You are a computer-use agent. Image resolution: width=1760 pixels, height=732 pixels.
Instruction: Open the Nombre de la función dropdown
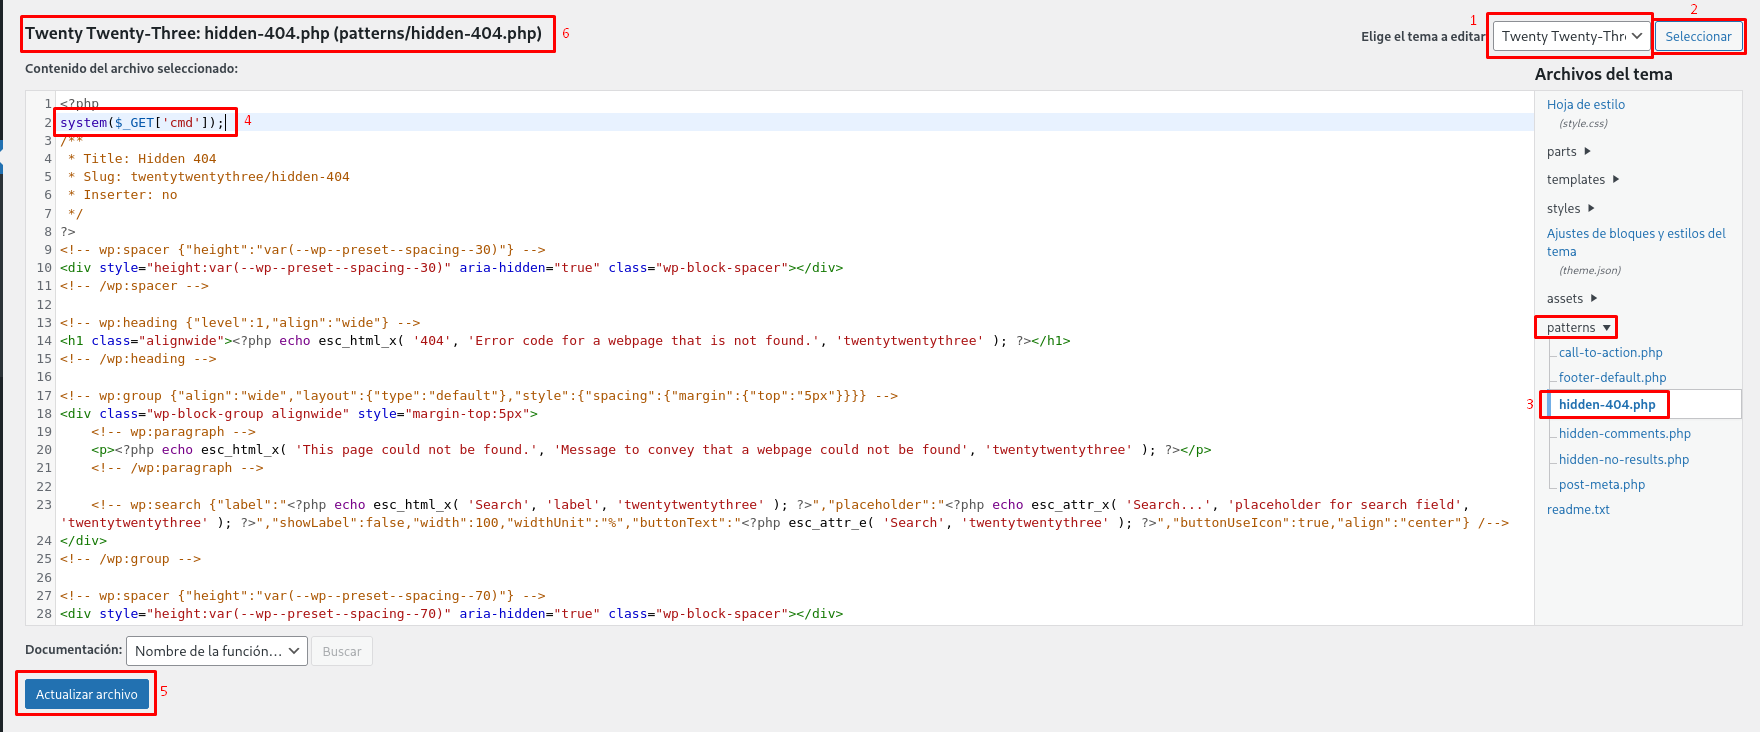point(217,651)
